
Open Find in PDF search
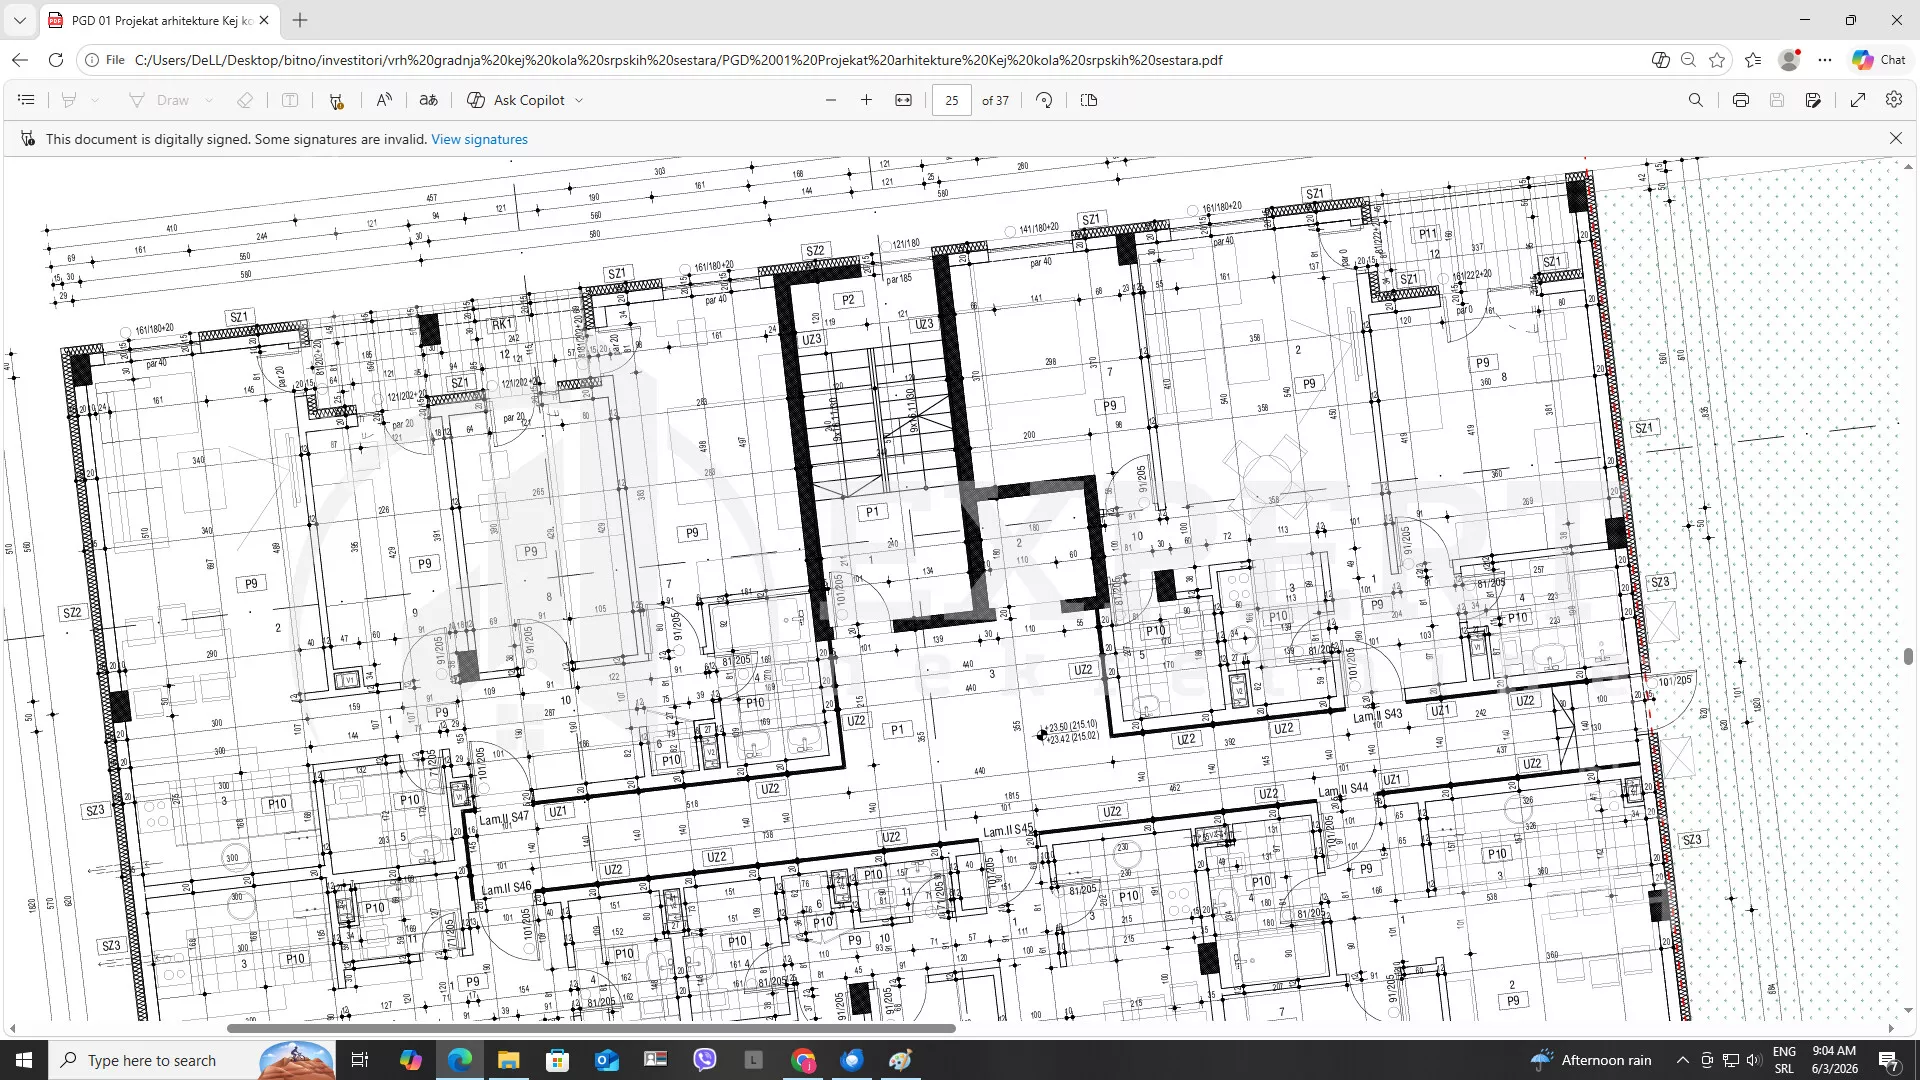click(x=1695, y=100)
